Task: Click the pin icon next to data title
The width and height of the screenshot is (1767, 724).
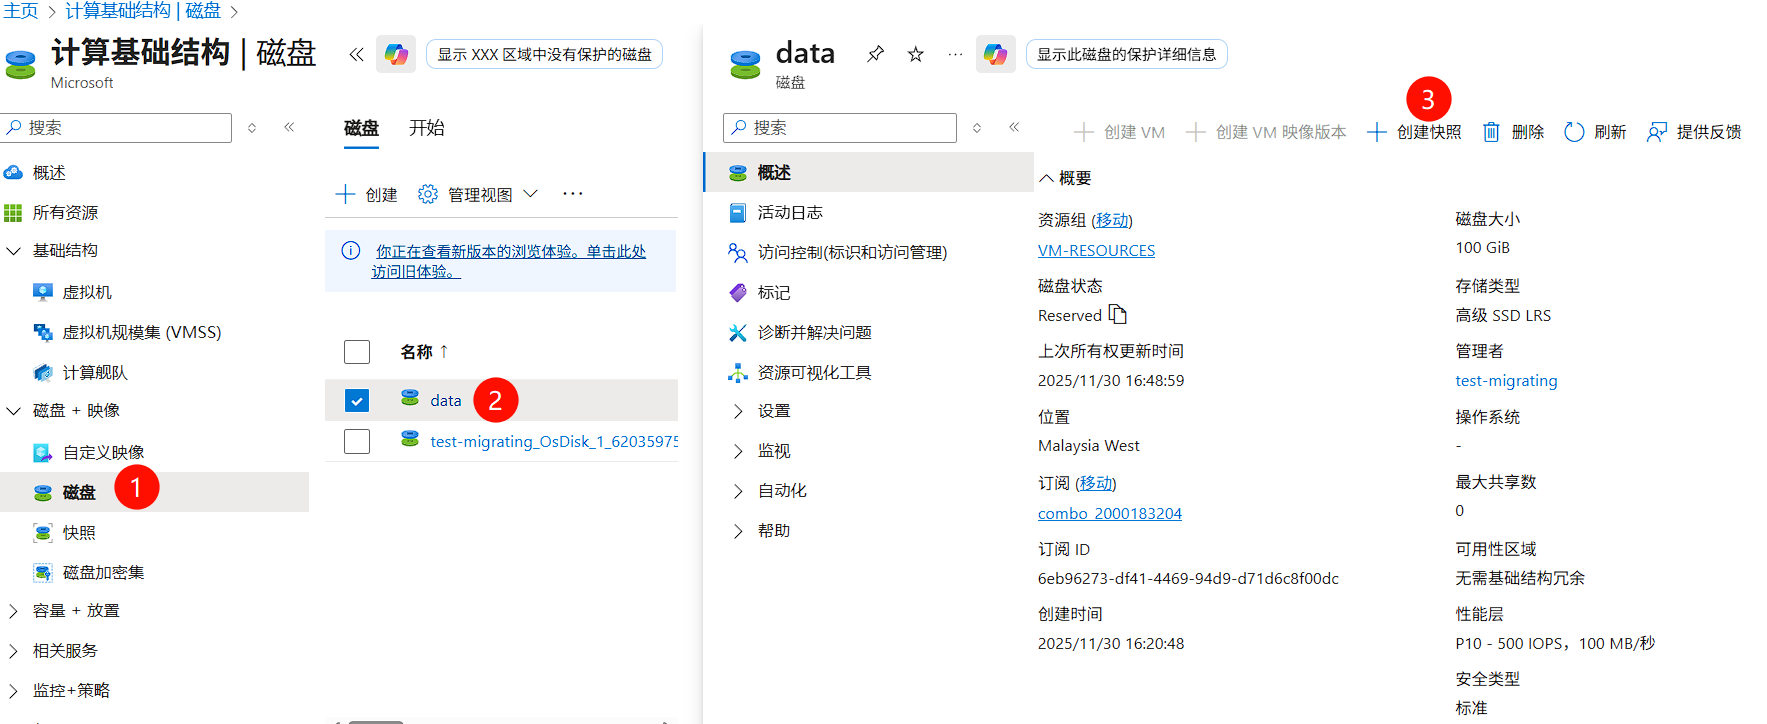Action: coord(875,54)
